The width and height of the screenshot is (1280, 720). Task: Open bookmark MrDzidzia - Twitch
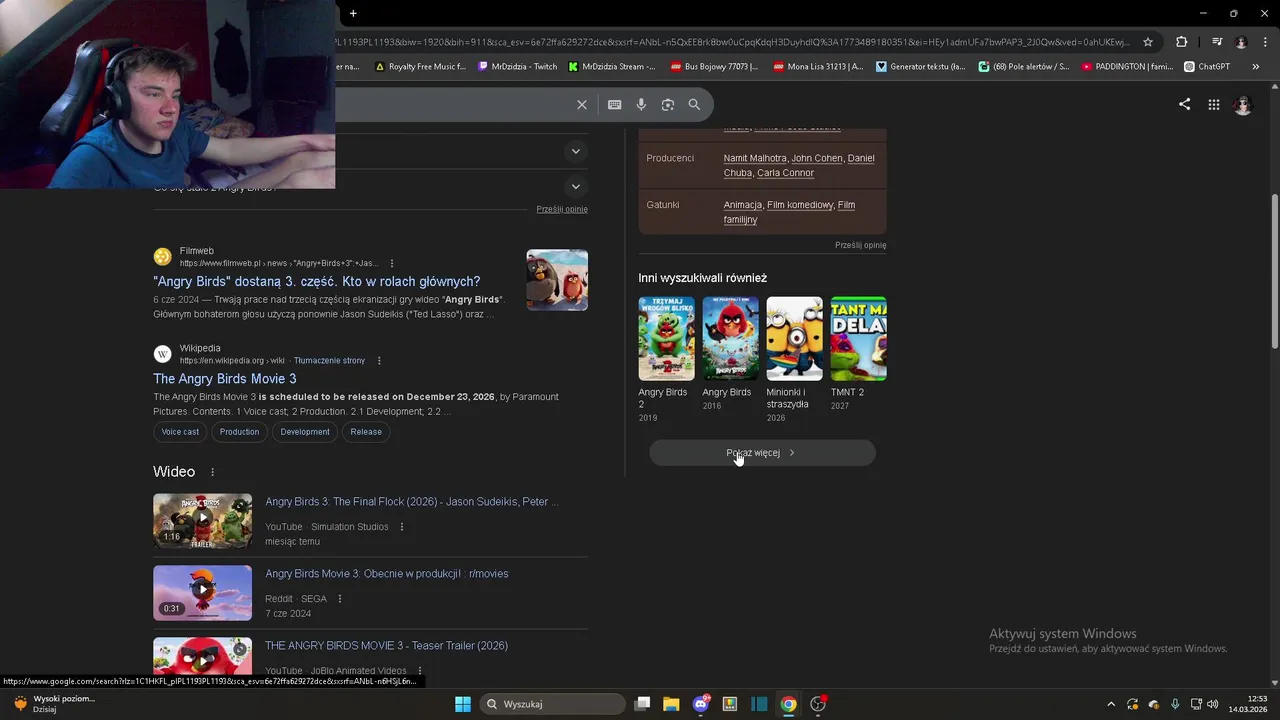pyautogui.click(x=518, y=67)
